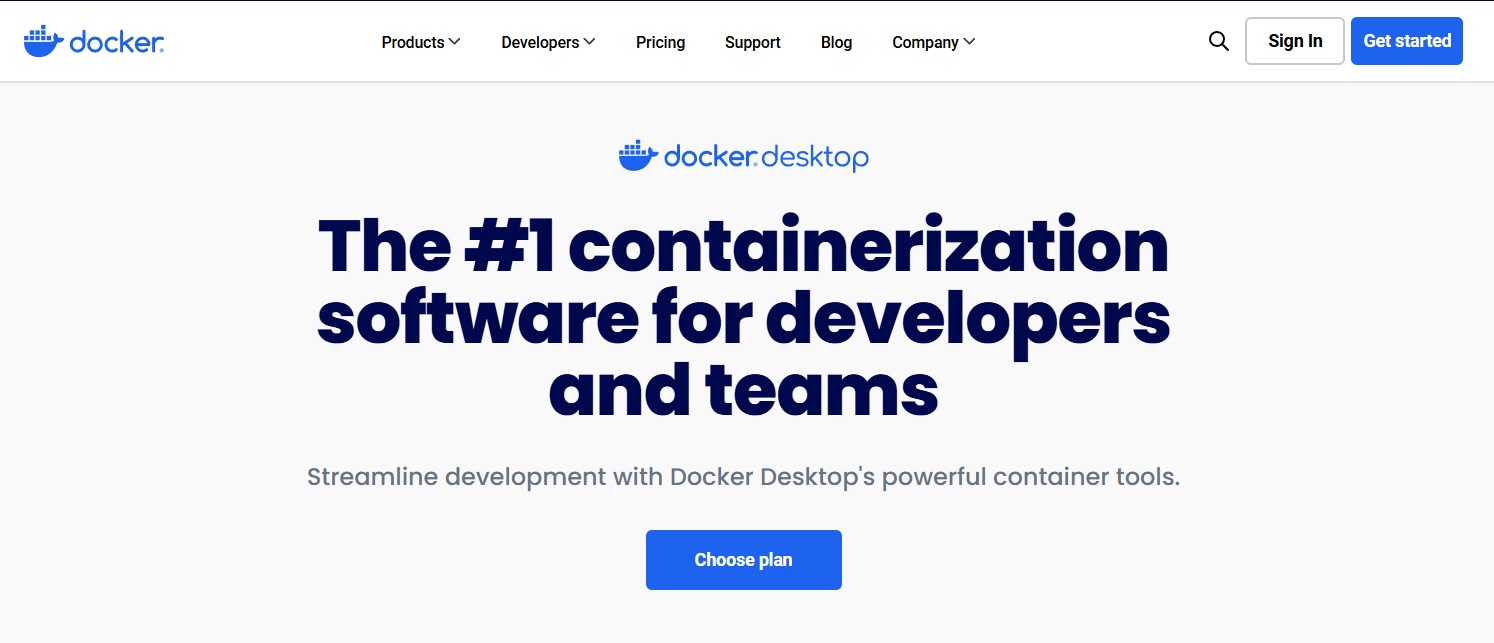Visit the Blog from the navigation bar
1494x643 pixels.
click(x=836, y=42)
